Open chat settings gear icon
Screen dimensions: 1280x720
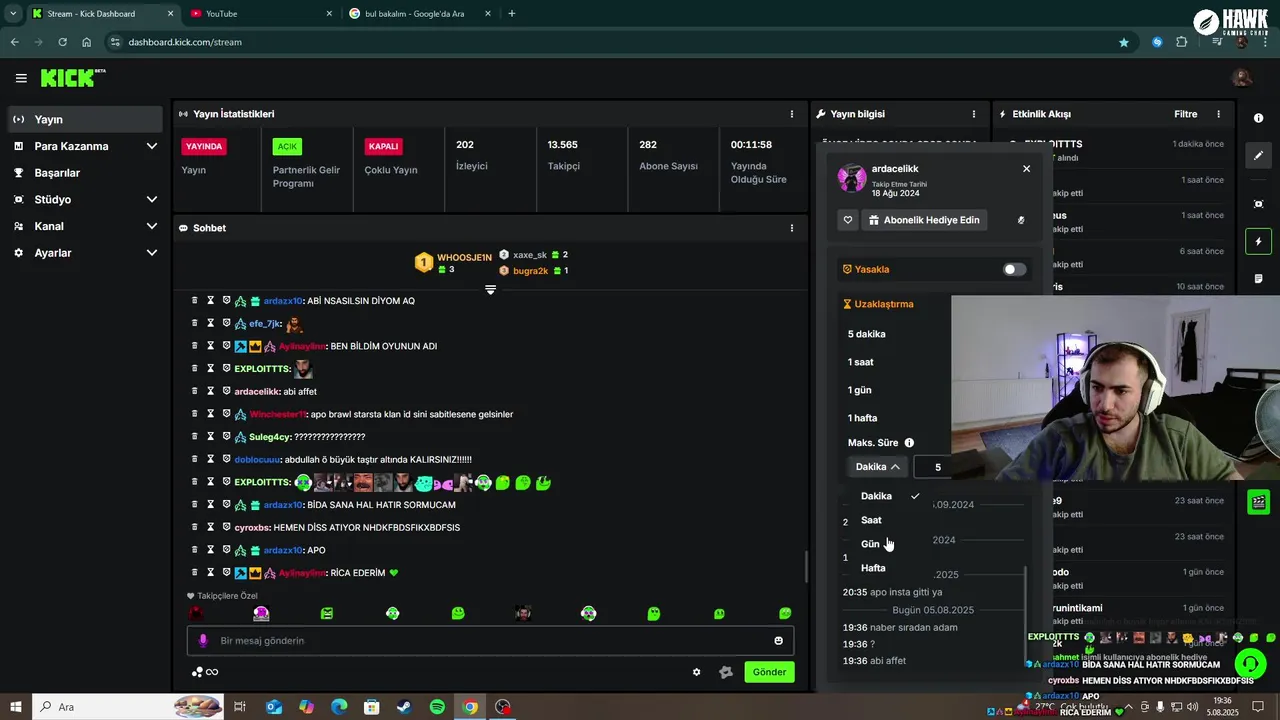697,672
